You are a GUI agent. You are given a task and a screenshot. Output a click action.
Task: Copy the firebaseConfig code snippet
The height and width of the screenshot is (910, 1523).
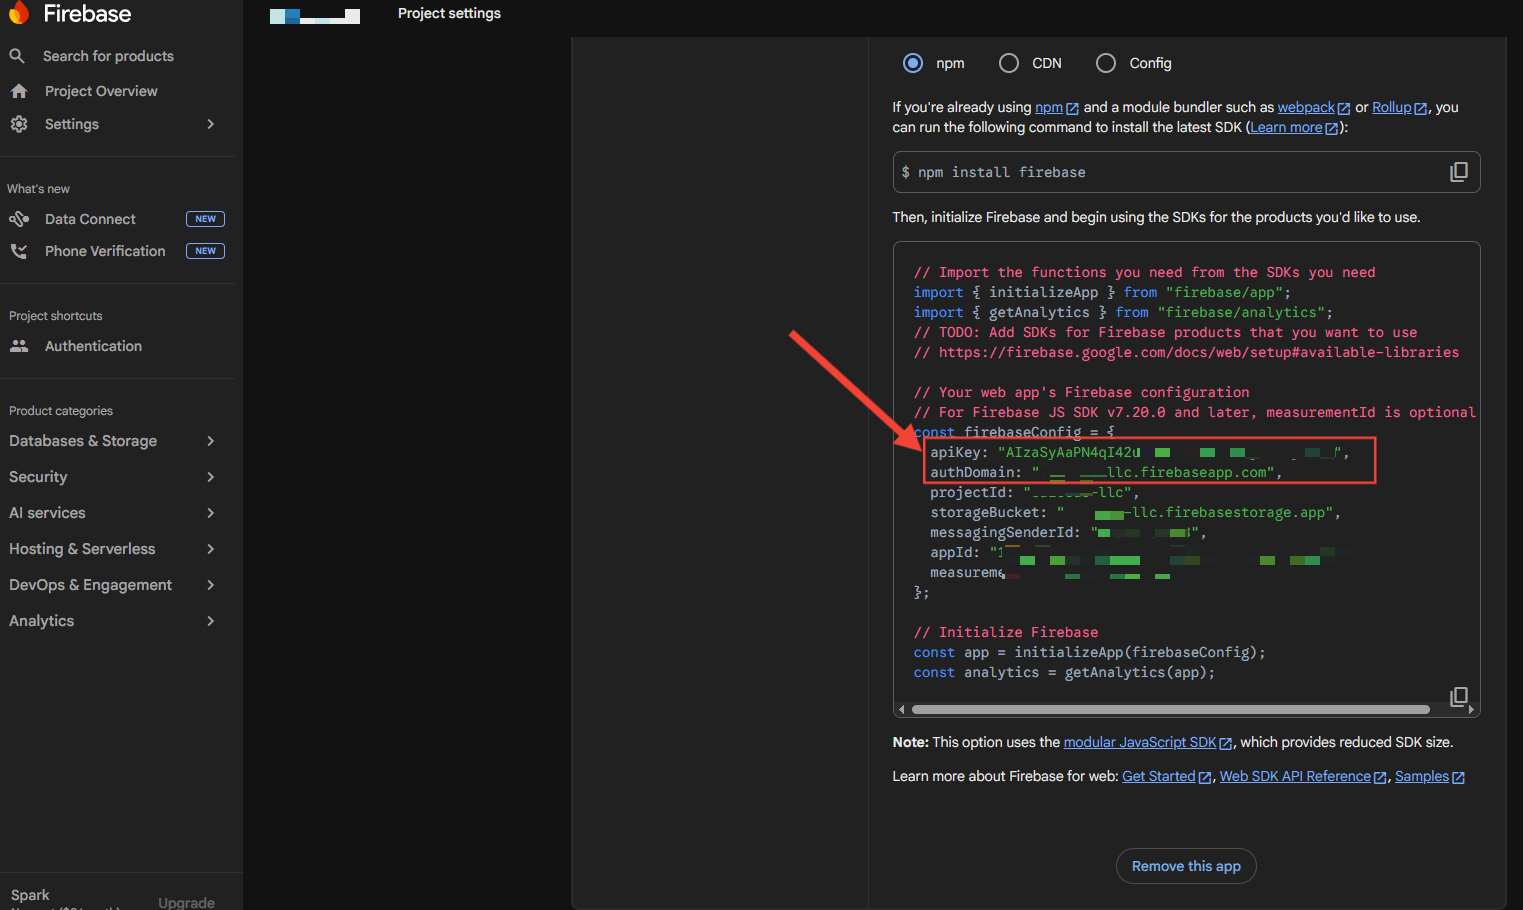pos(1459,696)
